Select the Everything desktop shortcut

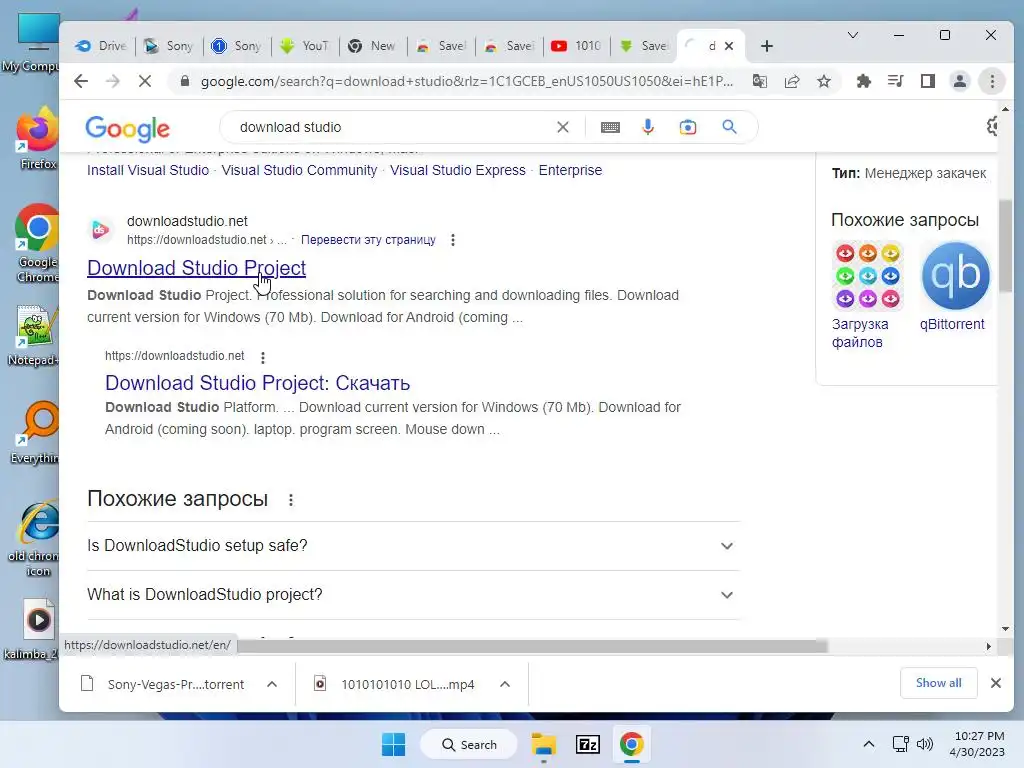tap(37, 433)
